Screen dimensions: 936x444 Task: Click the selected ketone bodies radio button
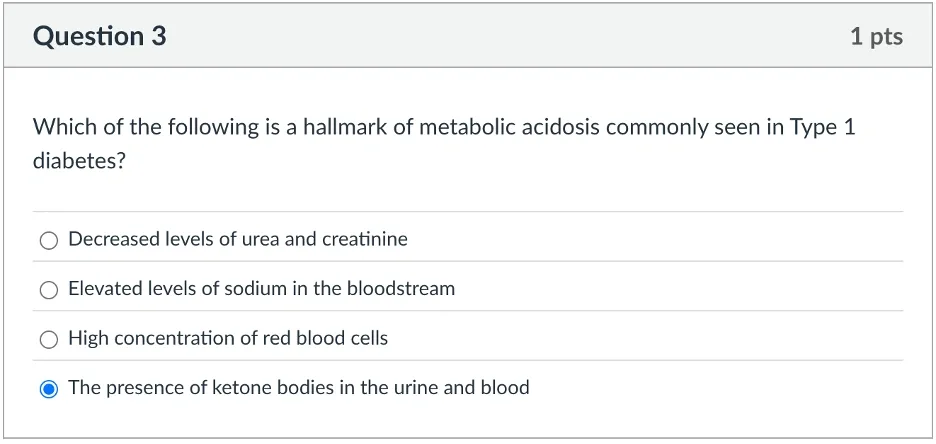49,389
